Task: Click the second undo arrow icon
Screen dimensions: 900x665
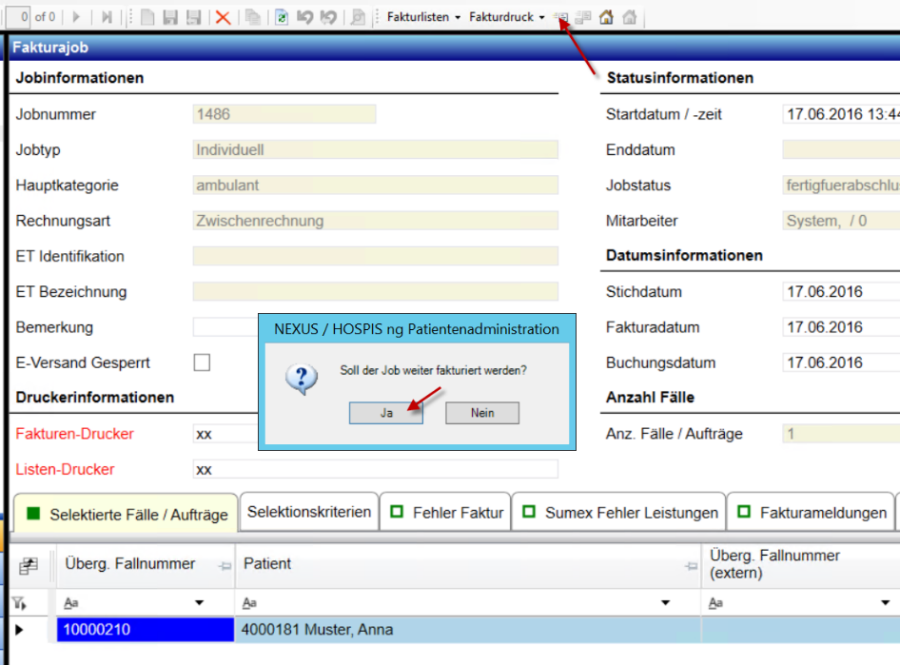Action: 328,17
